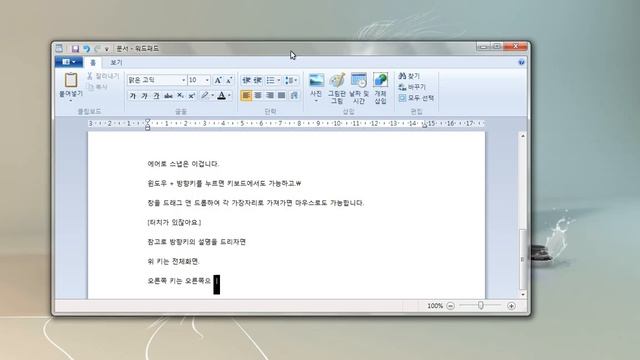Click 모두 선택 (Select all) in the editing group

click(416, 98)
